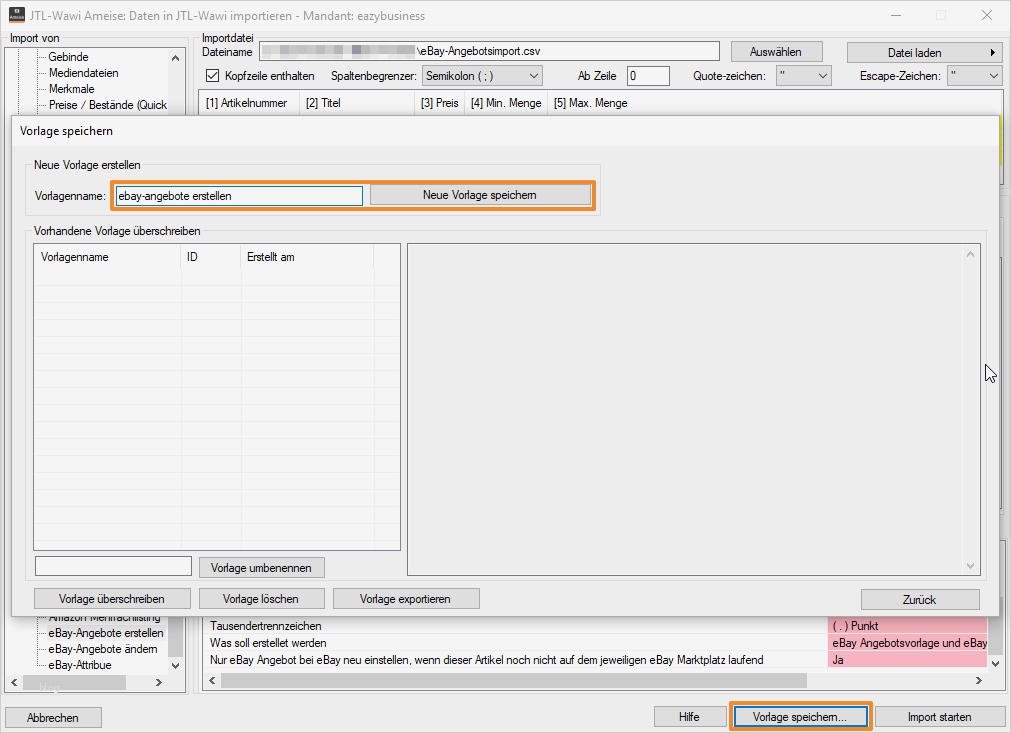The height and width of the screenshot is (733, 1011).
Task: Click the Auswählen button
Action: click(776, 52)
